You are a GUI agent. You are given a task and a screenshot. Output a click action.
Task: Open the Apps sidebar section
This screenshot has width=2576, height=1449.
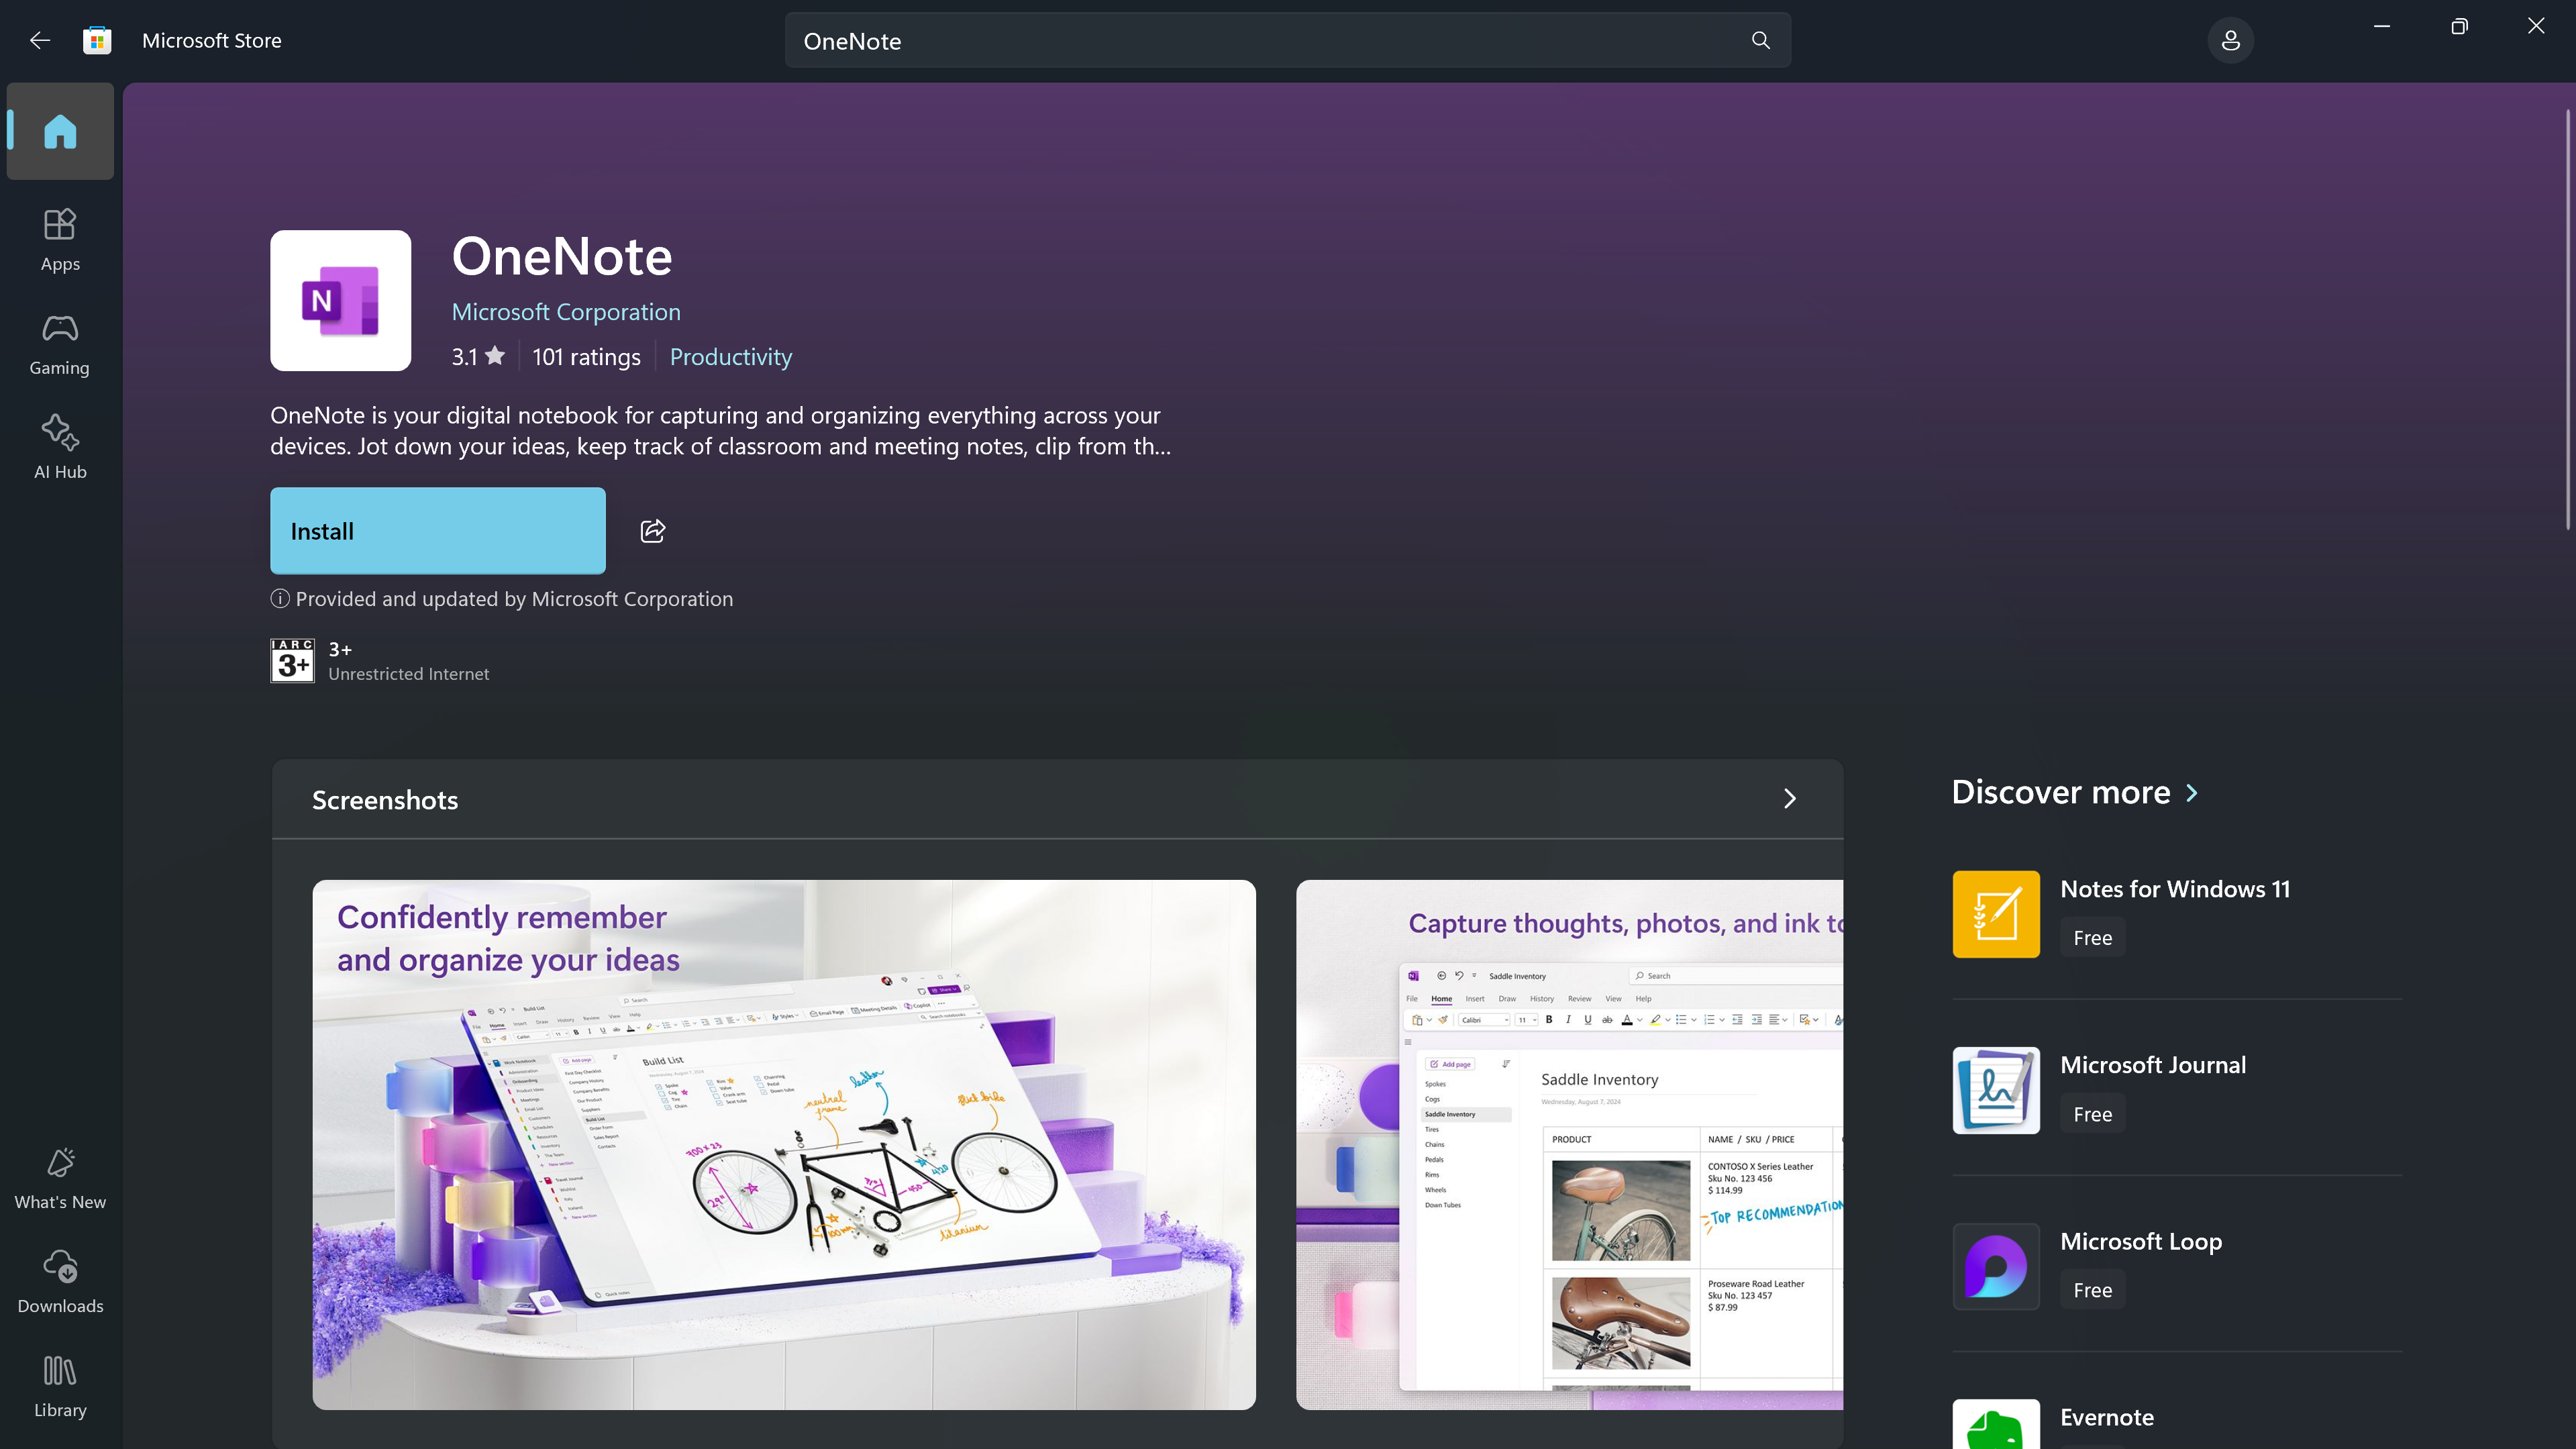click(60, 240)
